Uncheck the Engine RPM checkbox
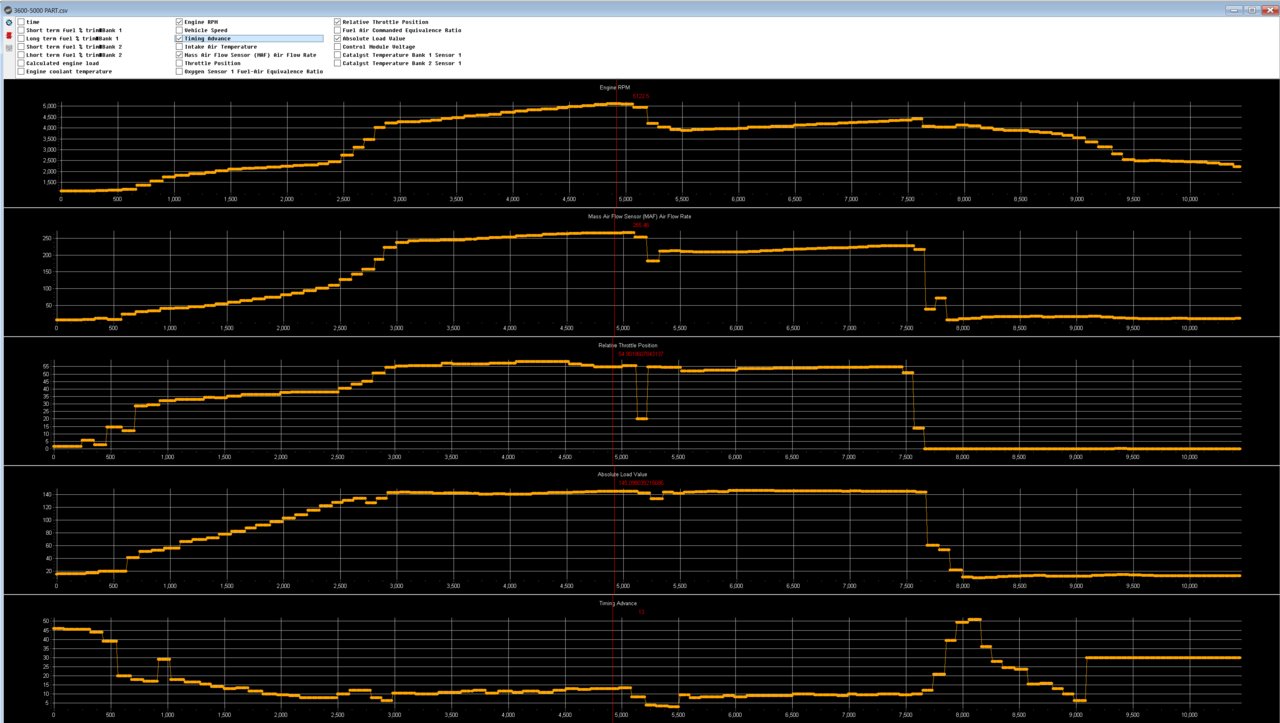 tap(179, 21)
